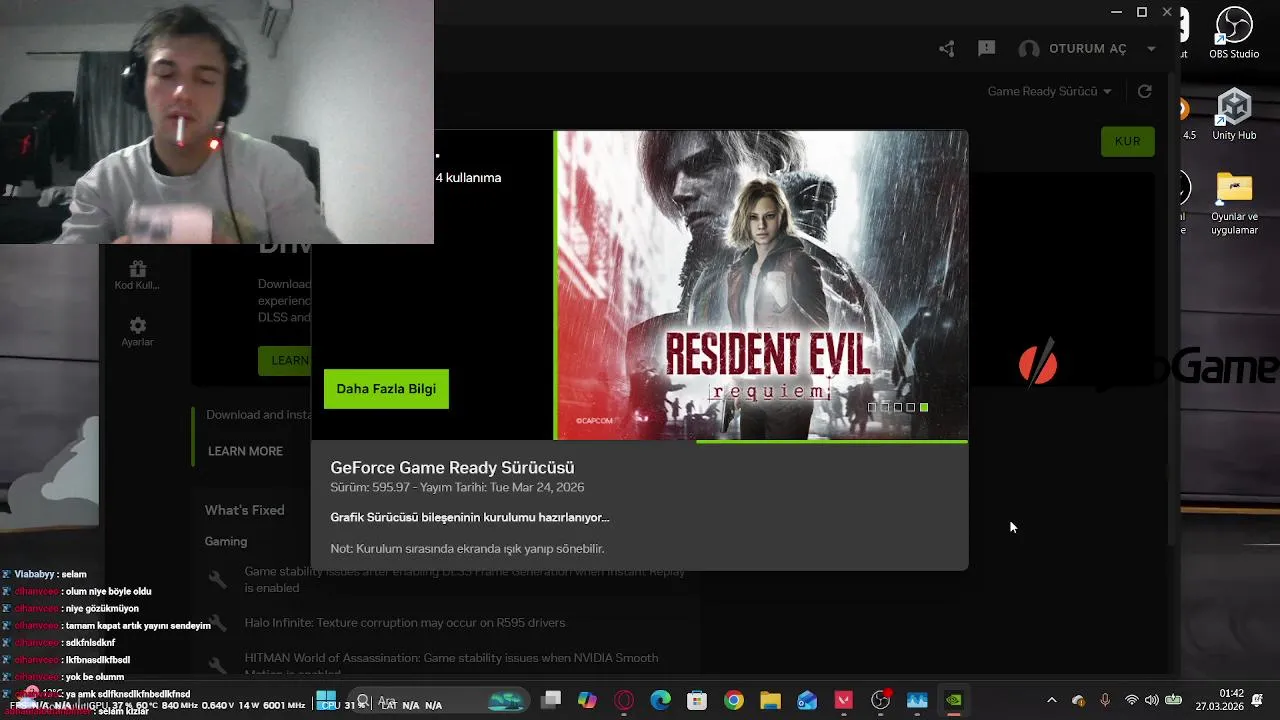Image resolution: width=1280 pixels, height=720 pixels.
Task: Click 'Halo Infinite: Texture corruption' fix entry
Action: (405, 622)
